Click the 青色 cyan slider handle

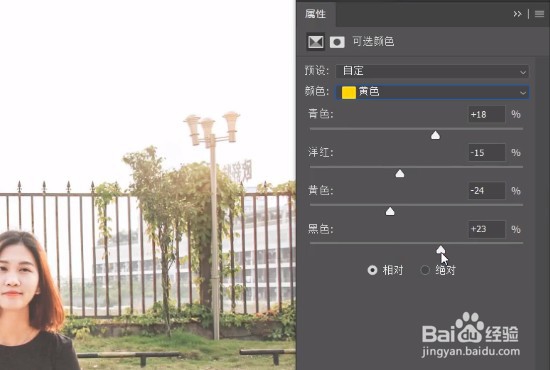click(x=435, y=135)
